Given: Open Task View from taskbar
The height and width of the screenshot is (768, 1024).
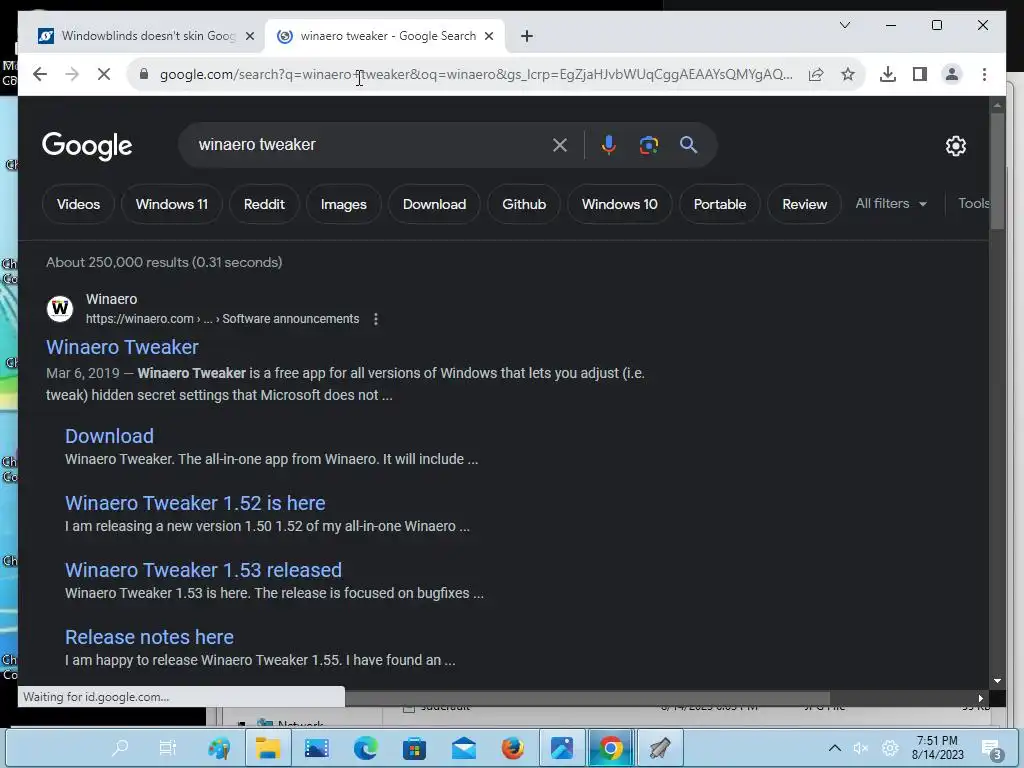Looking at the screenshot, I should (x=168, y=748).
